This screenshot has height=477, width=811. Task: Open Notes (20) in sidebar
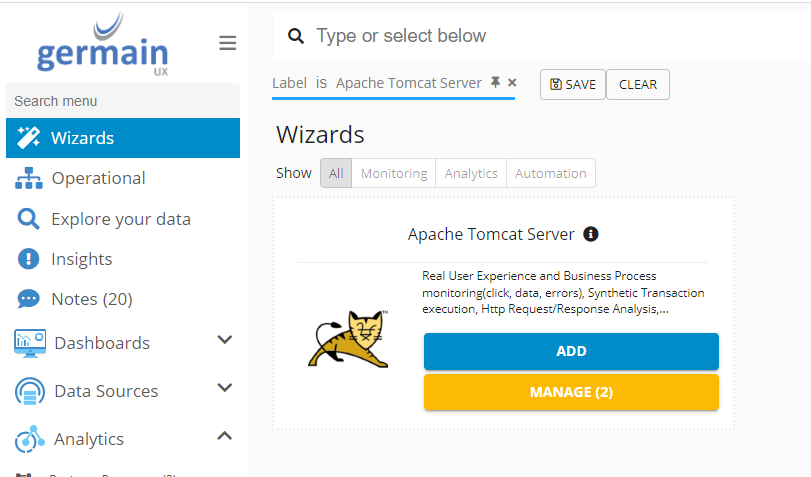91,299
